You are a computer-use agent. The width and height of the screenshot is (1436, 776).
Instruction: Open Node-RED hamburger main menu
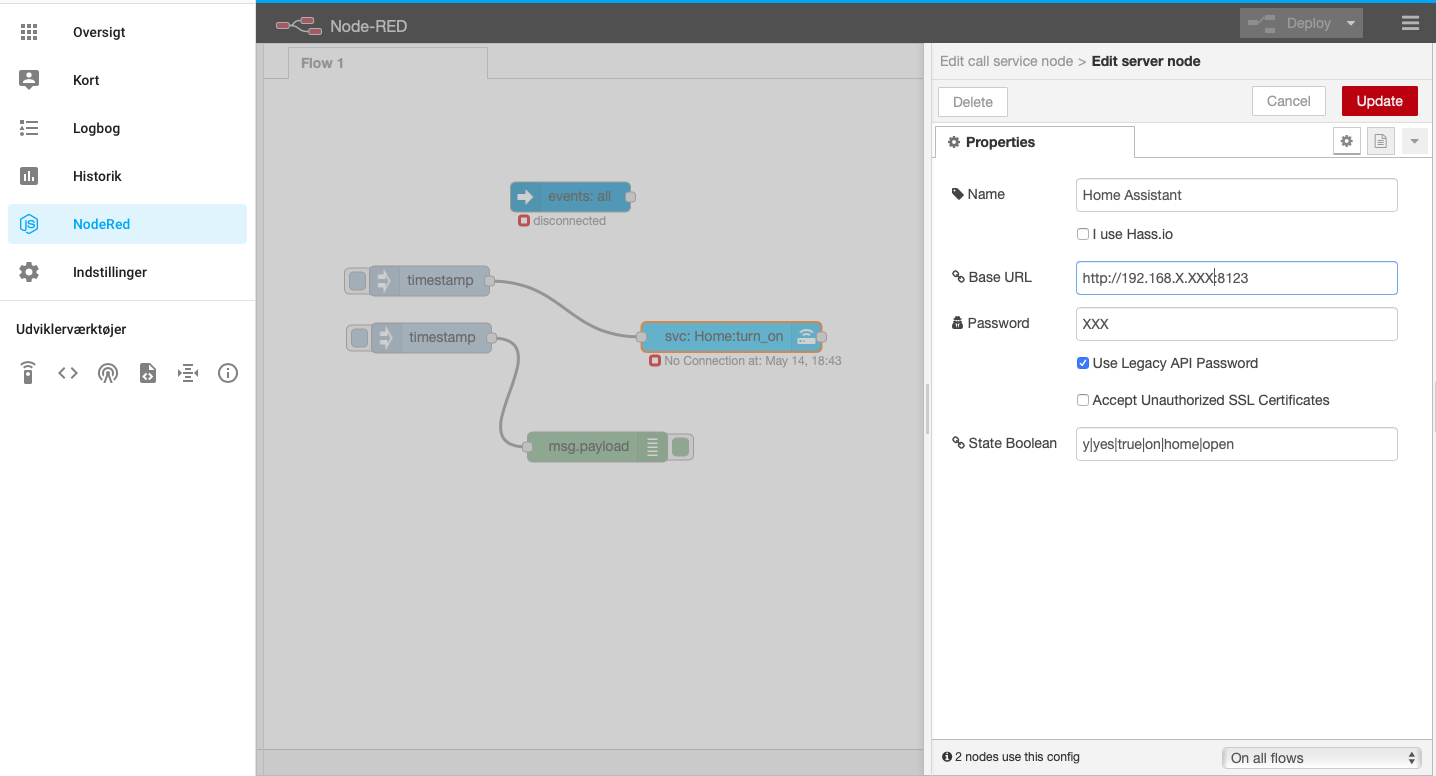tap(1410, 23)
